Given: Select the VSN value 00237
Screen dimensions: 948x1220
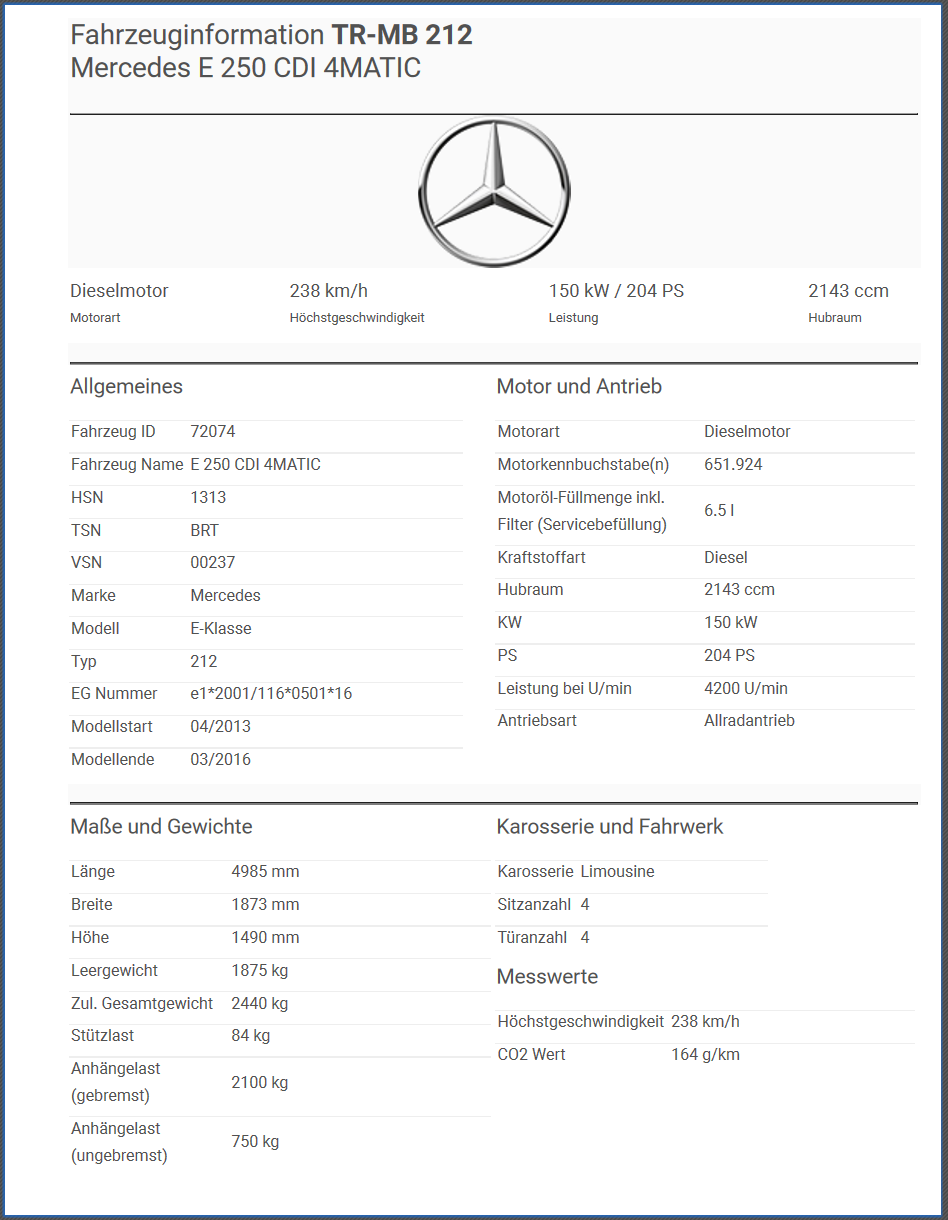Looking at the screenshot, I should click(213, 563).
